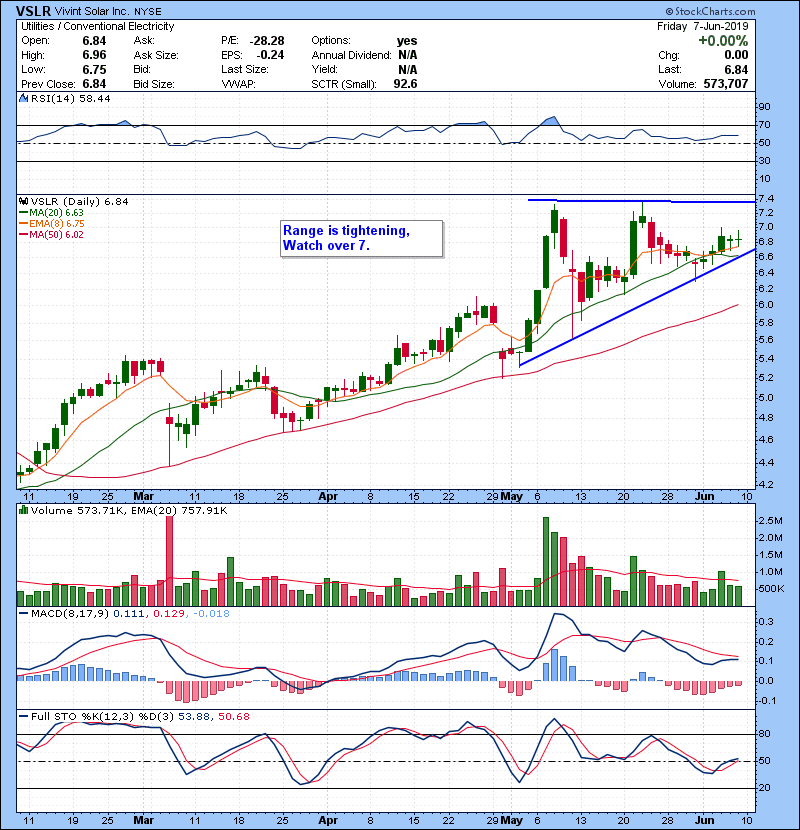Click the MACD(8,17,9) legend label

(70, 614)
